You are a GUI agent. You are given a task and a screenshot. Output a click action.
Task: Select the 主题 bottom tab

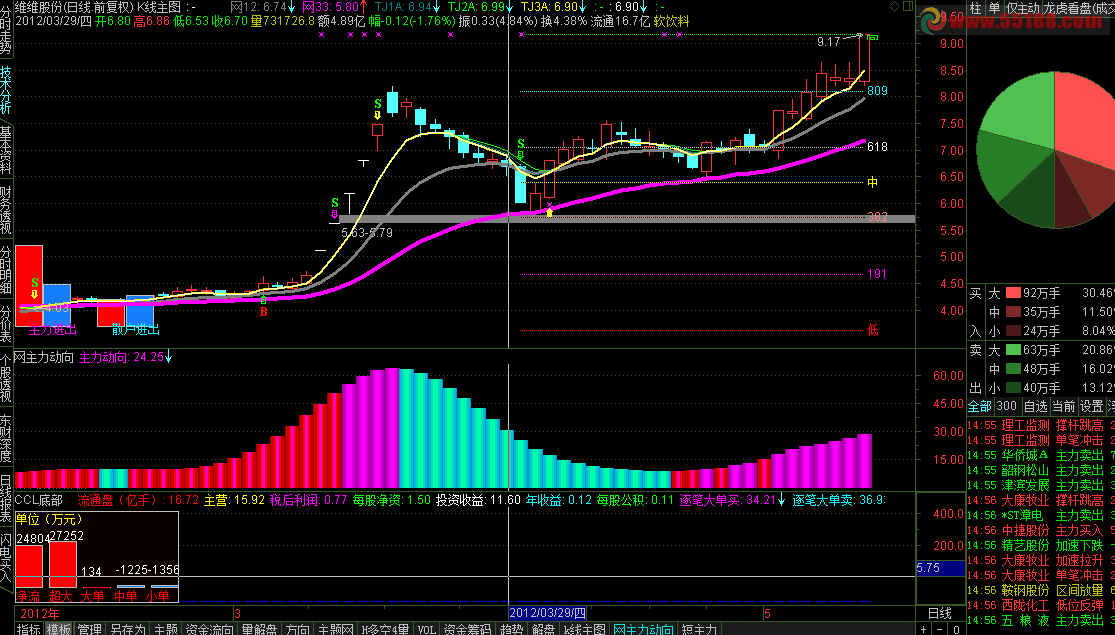pyautogui.click(x=166, y=629)
